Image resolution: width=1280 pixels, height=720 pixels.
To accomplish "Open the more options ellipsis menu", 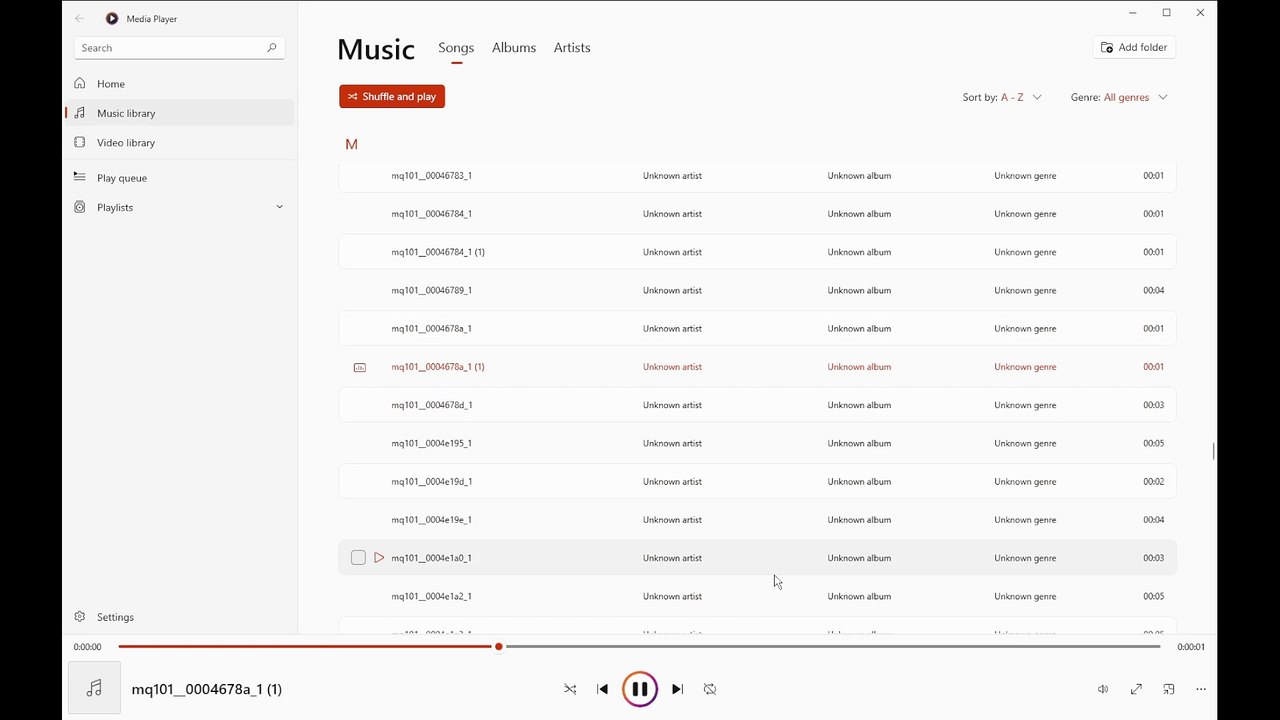I will 1201,689.
